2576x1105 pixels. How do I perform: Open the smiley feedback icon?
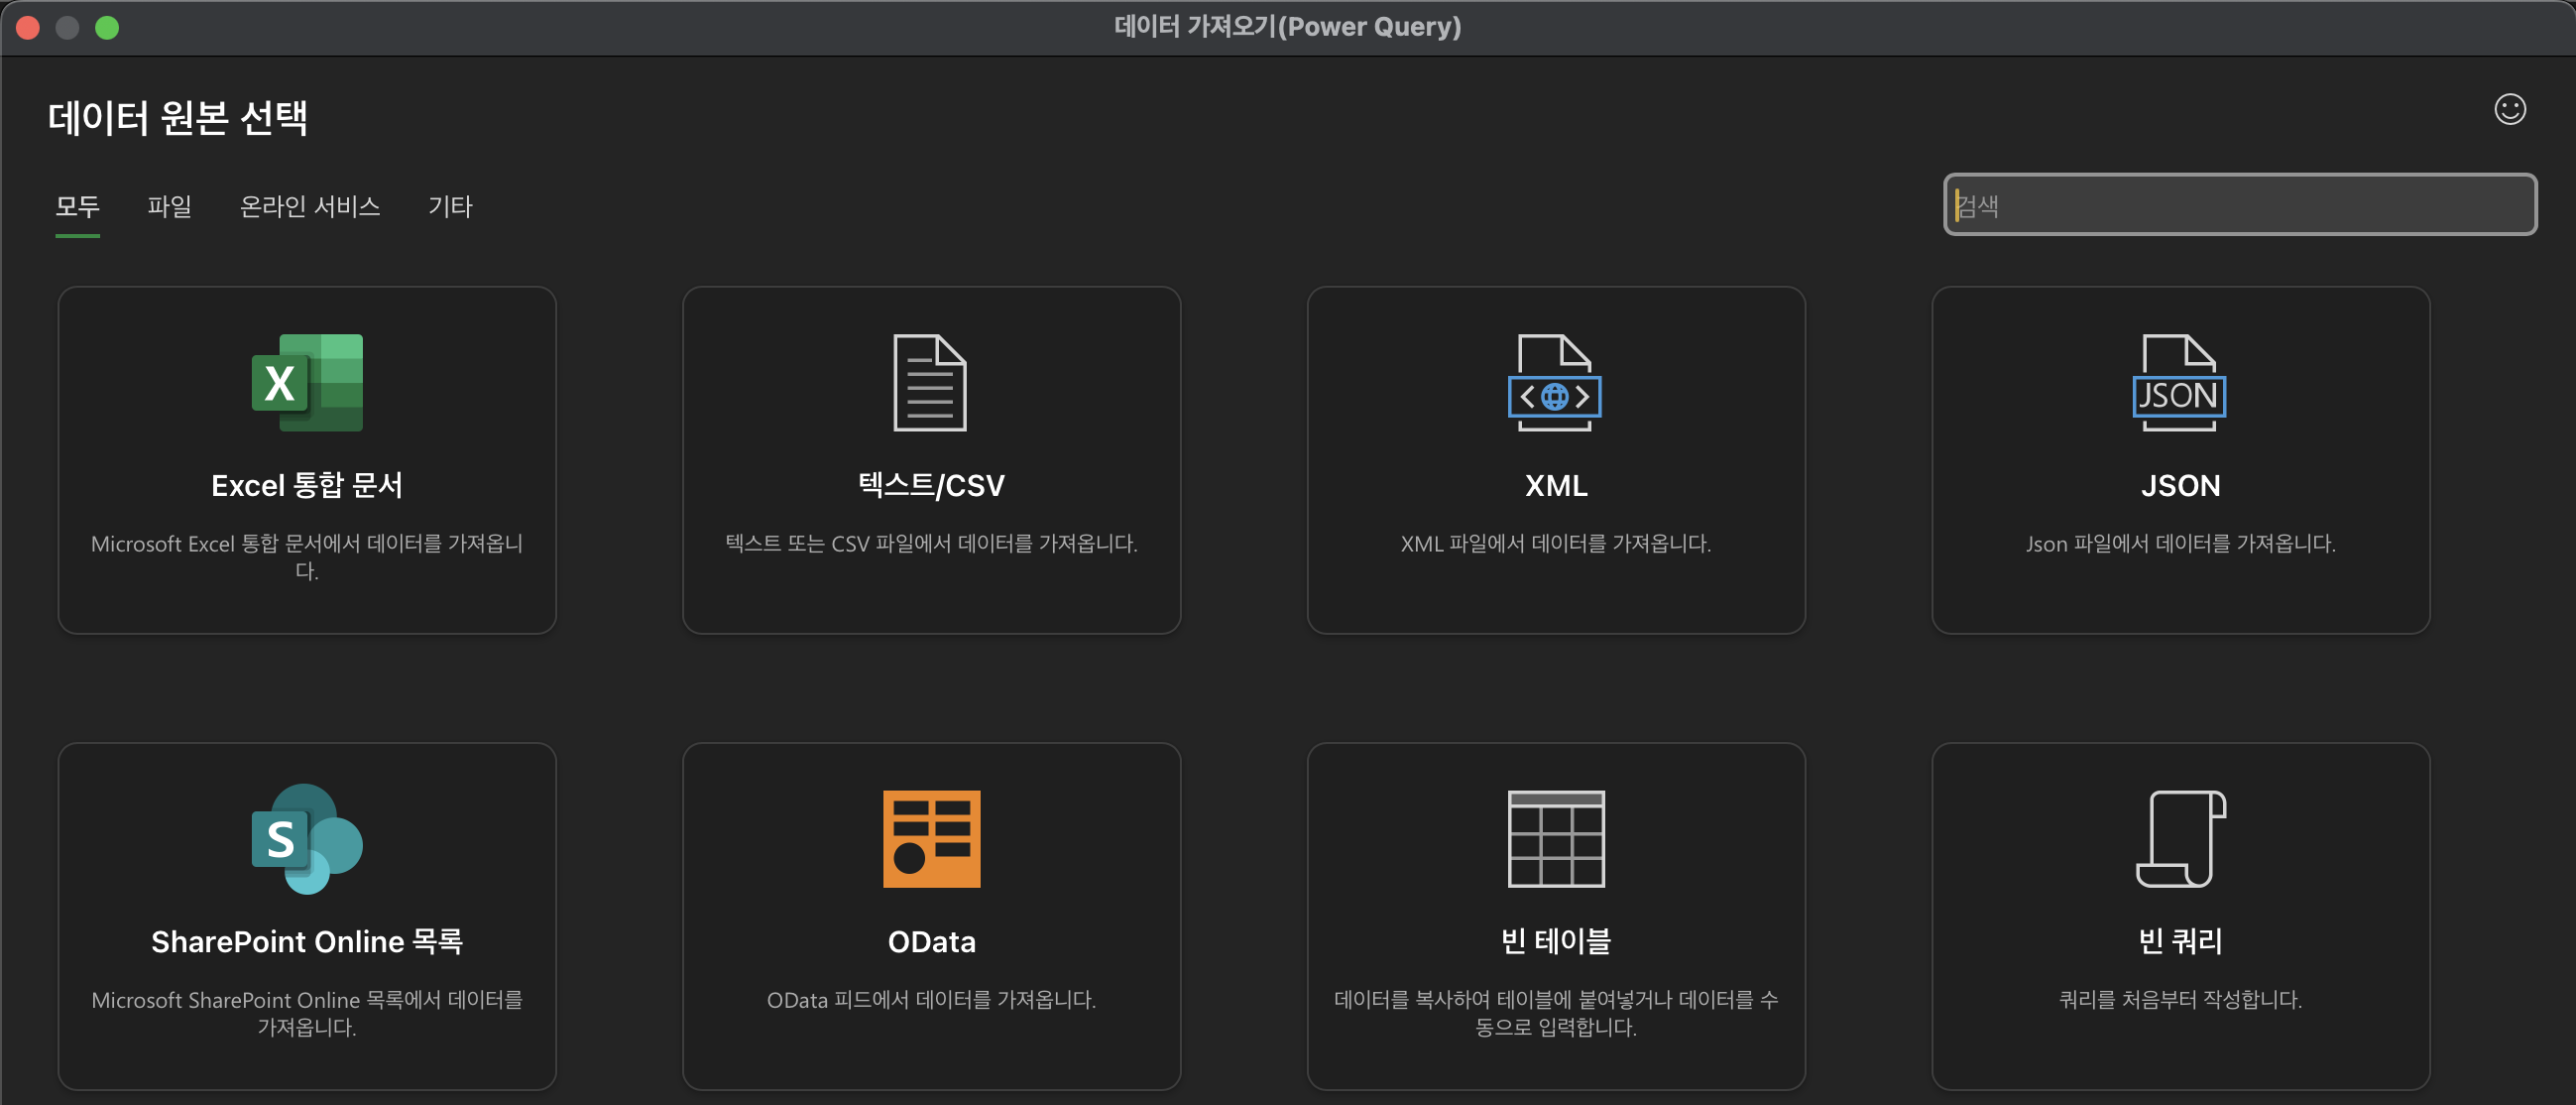click(x=2509, y=109)
